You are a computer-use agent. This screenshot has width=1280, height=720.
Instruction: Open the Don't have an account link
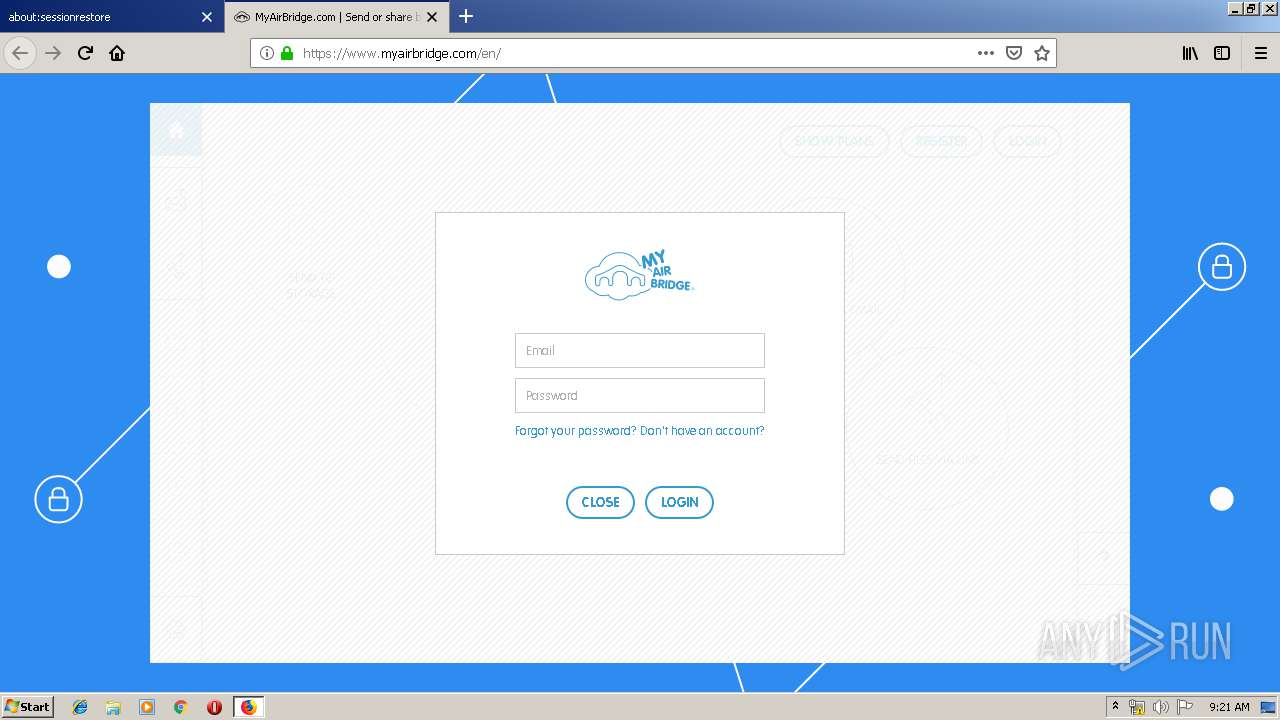(702, 431)
